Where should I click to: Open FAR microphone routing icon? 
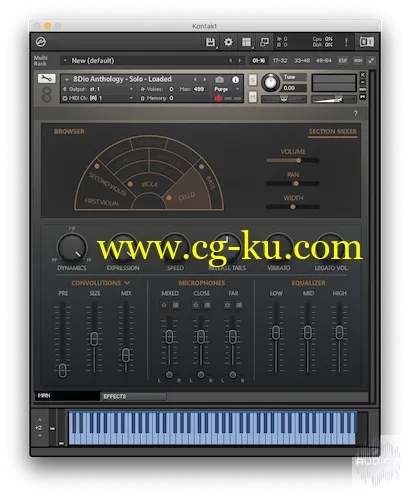click(239, 305)
